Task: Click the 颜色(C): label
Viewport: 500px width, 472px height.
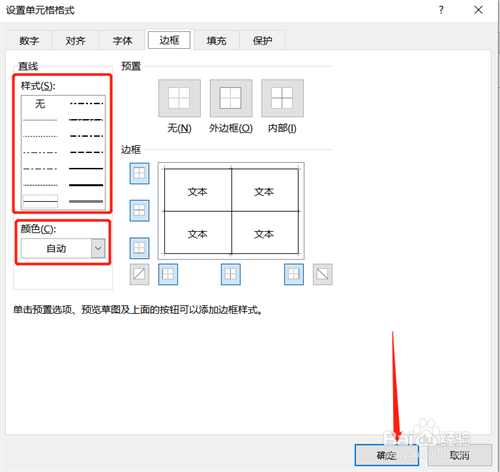Action: coord(38,229)
